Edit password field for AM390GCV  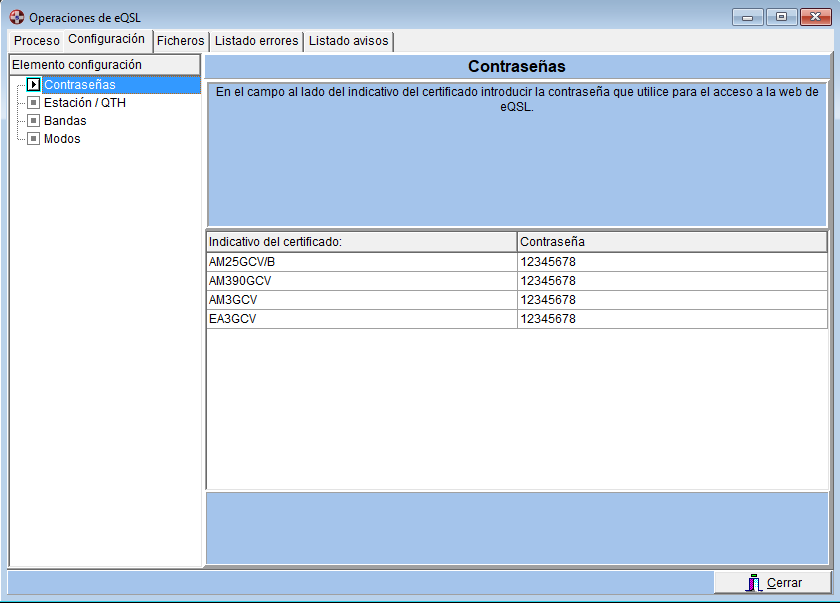[x=671, y=281]
